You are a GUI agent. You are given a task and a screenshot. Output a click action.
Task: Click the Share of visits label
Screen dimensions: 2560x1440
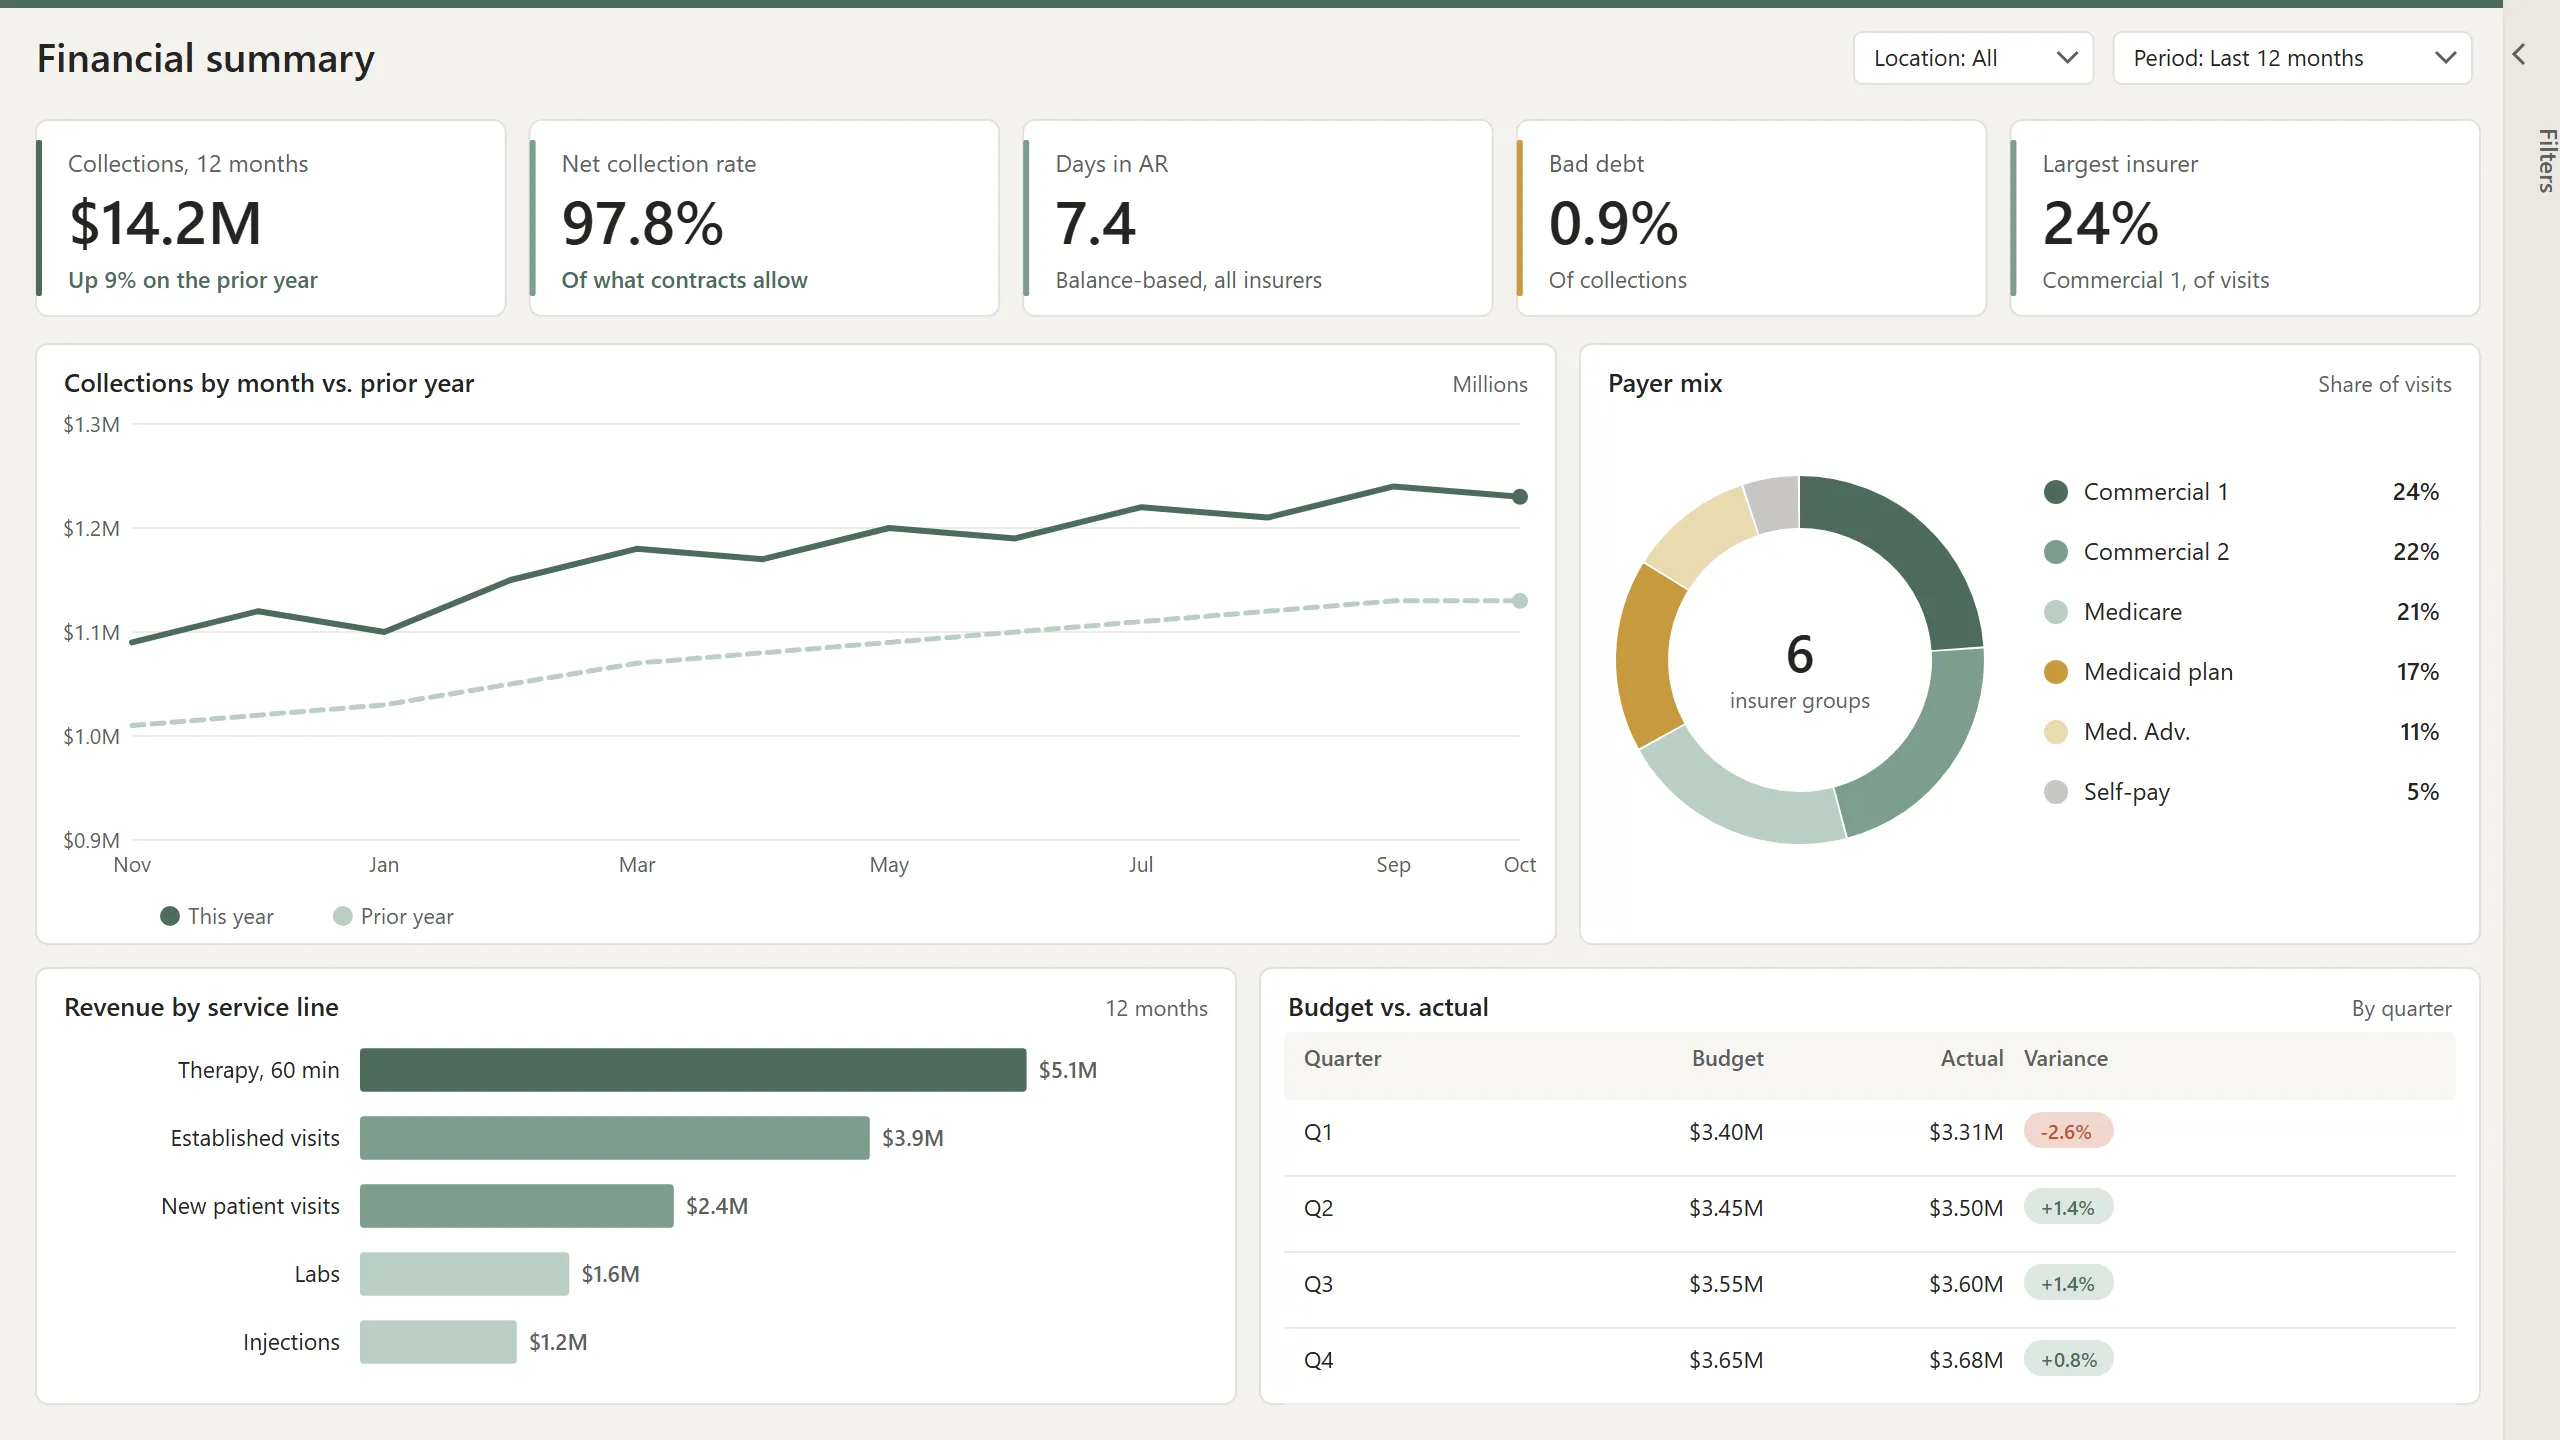point(2384,384)
